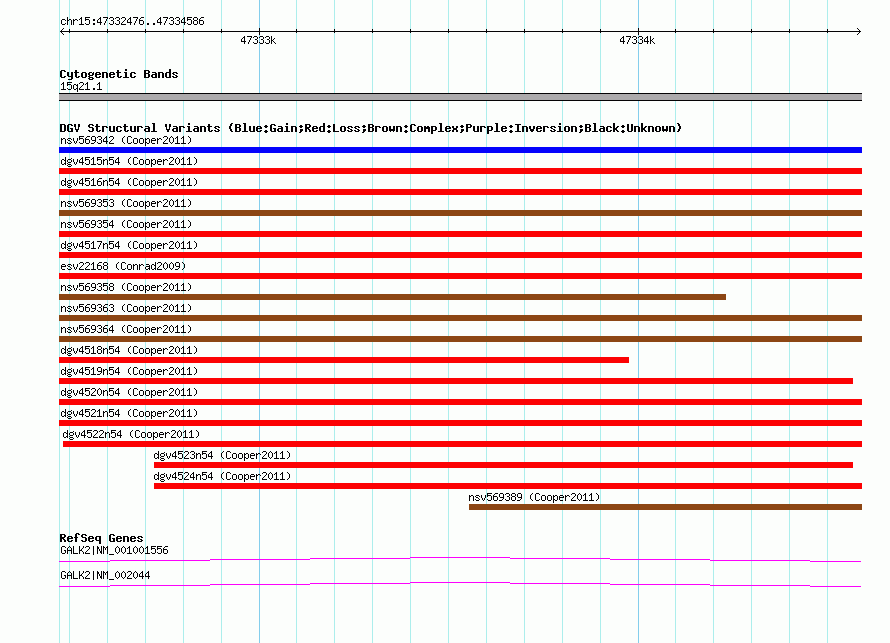Click the 47333k ruler position marker
This screenshot has height=643, width=890.
coord(258,41)
